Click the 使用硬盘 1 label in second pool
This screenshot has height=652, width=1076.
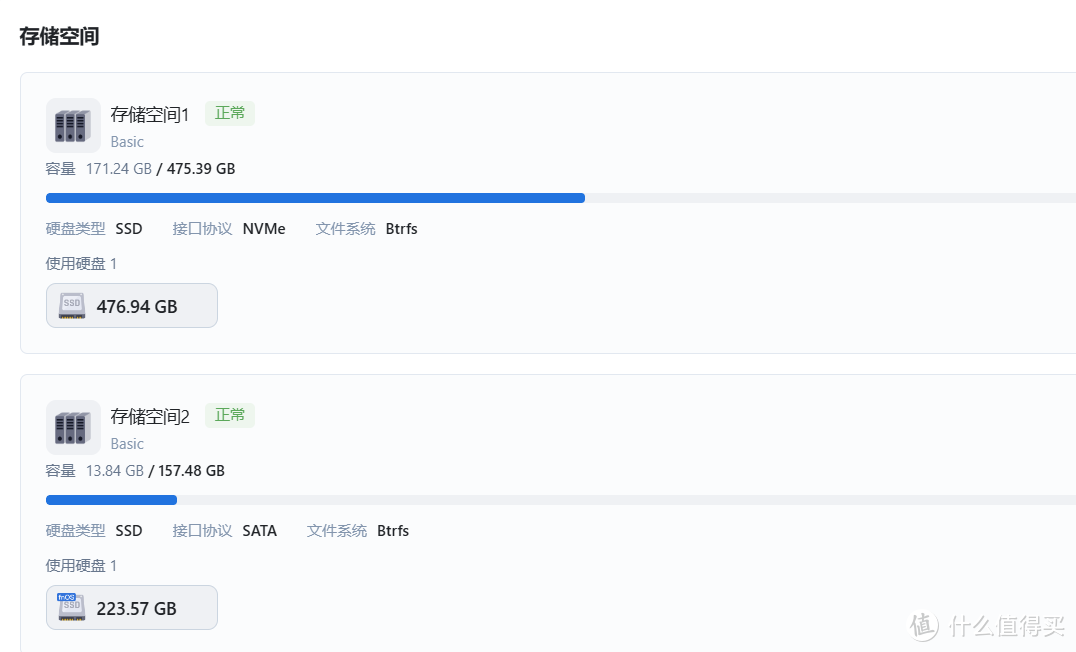pyautogui.click(x=81, y=565)
